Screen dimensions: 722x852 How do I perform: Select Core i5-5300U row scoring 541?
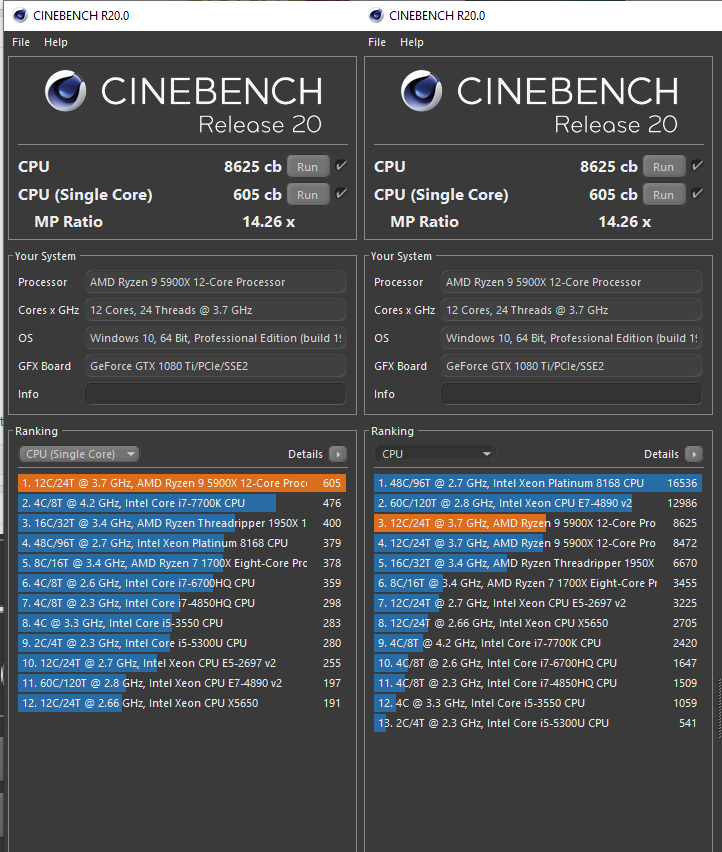coord(538,723)
